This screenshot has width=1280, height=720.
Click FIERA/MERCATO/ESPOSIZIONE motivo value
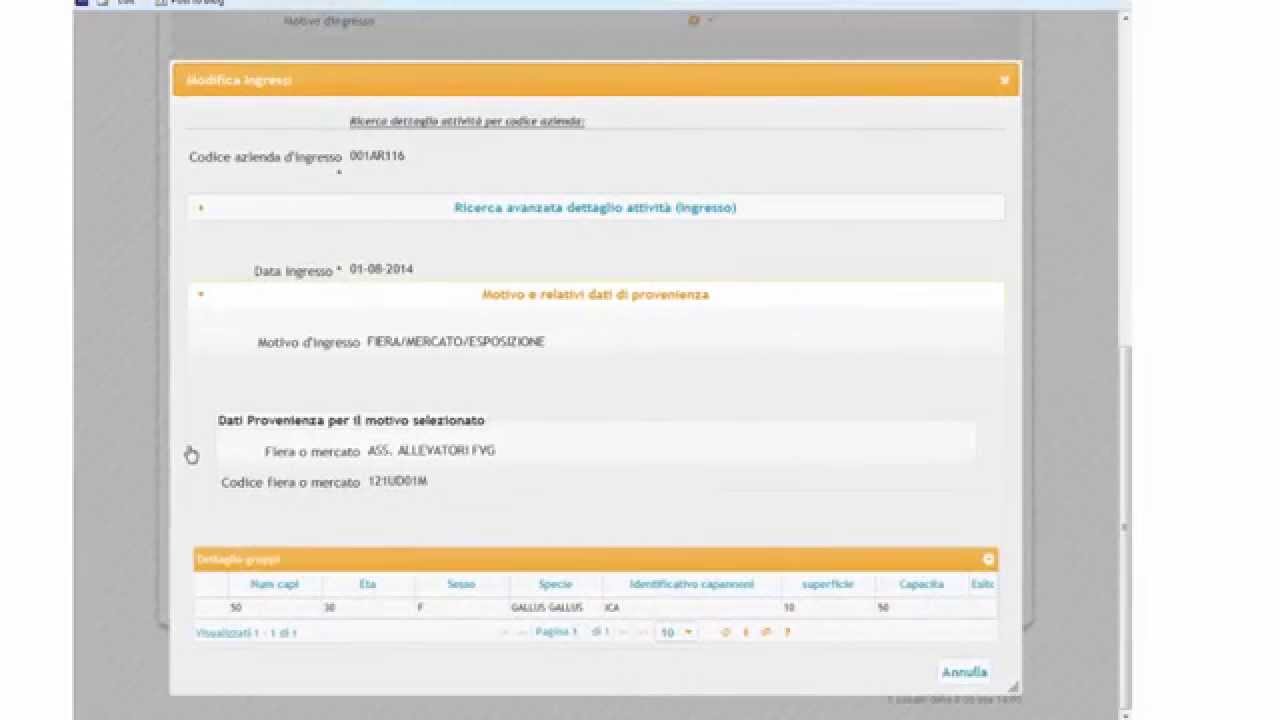point(456,342)
